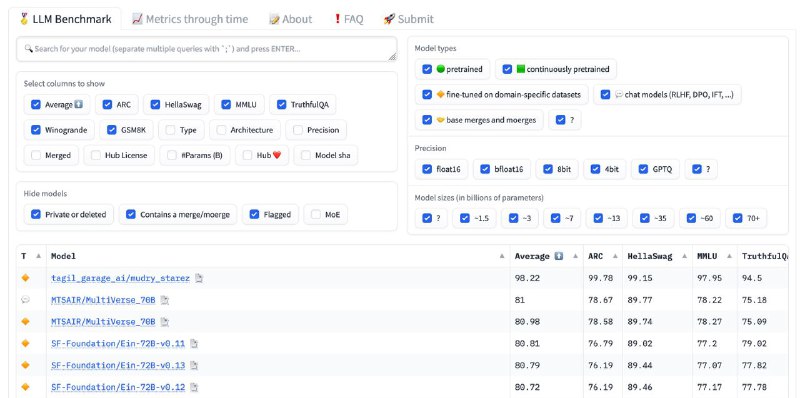Enable the Type column checkbox
The image size is (800, 398).
click(170, 130)
